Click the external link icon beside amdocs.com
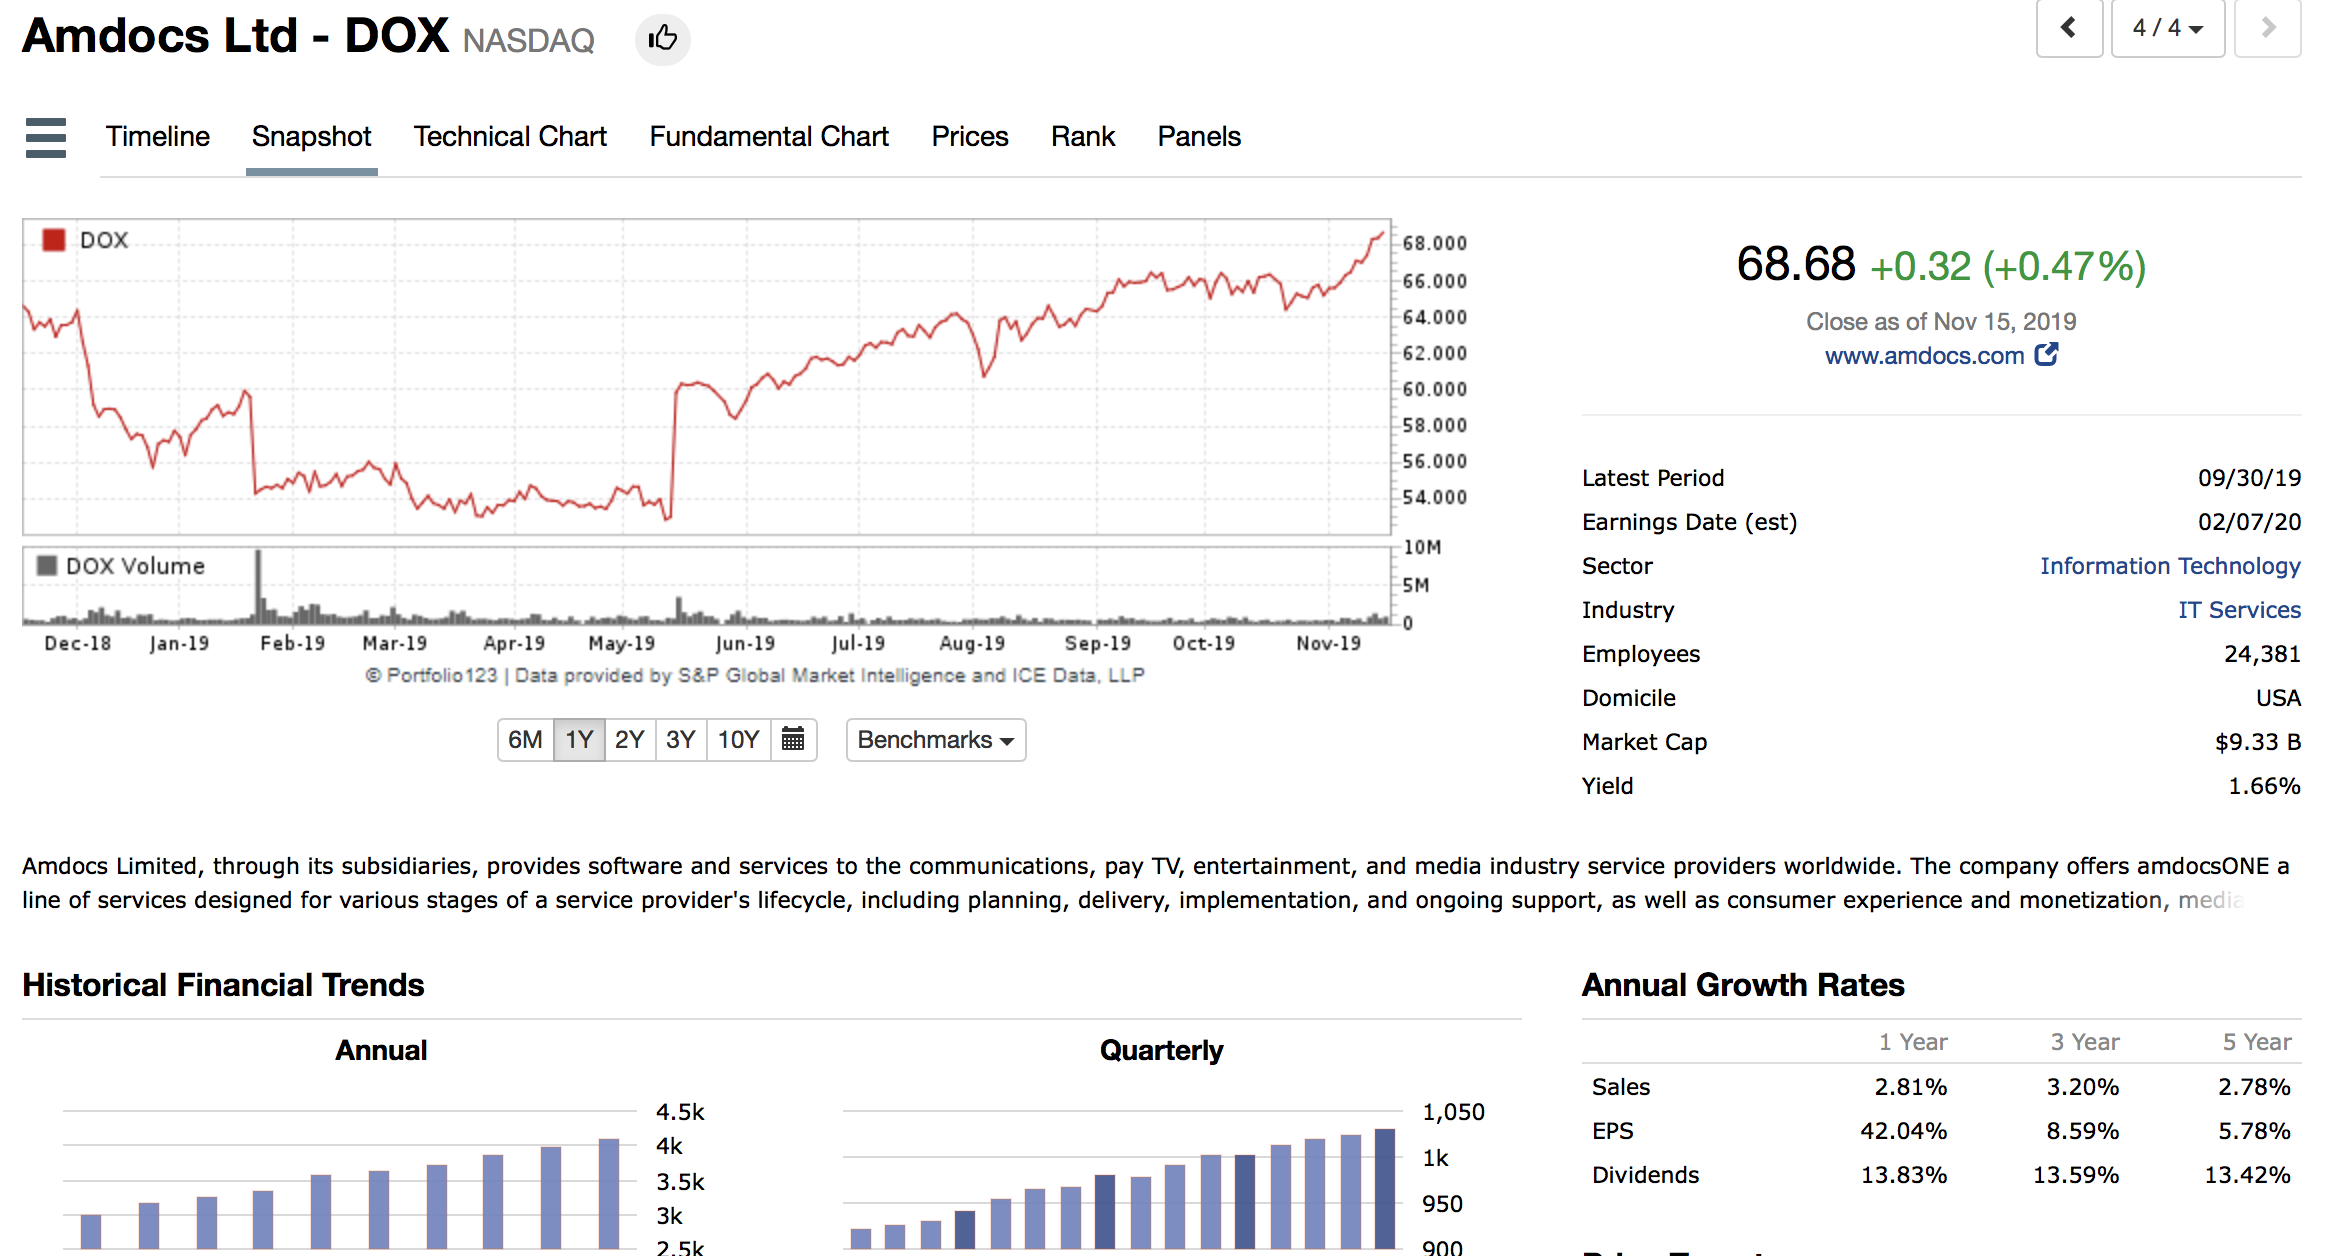 (2046, 354)
